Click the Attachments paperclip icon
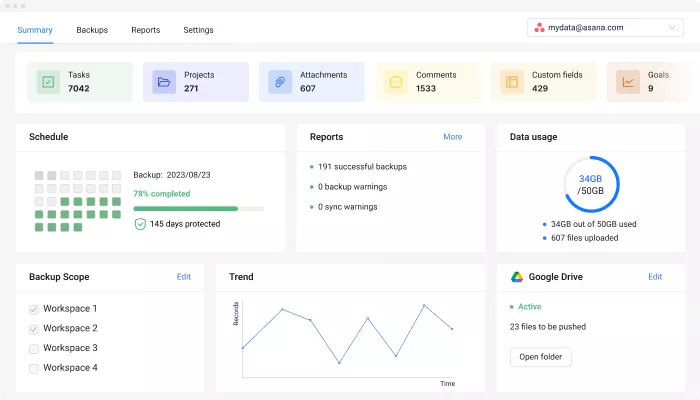This screenshot has width=700, height=400. click(280, 82)
